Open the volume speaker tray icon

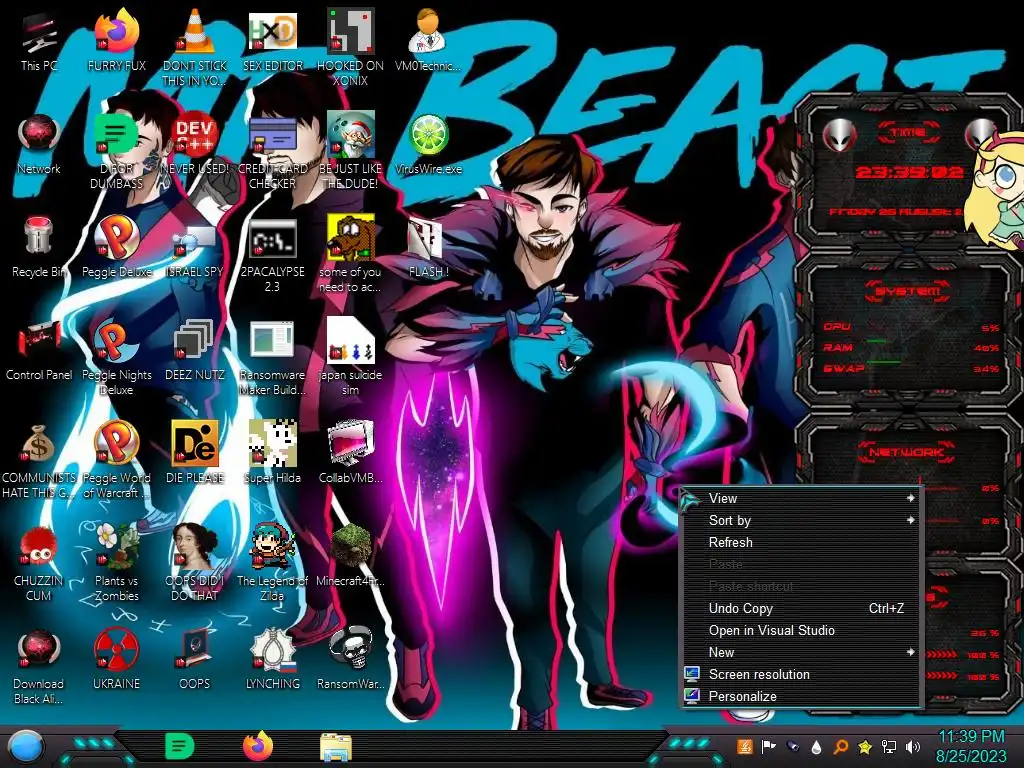(913, 746)
